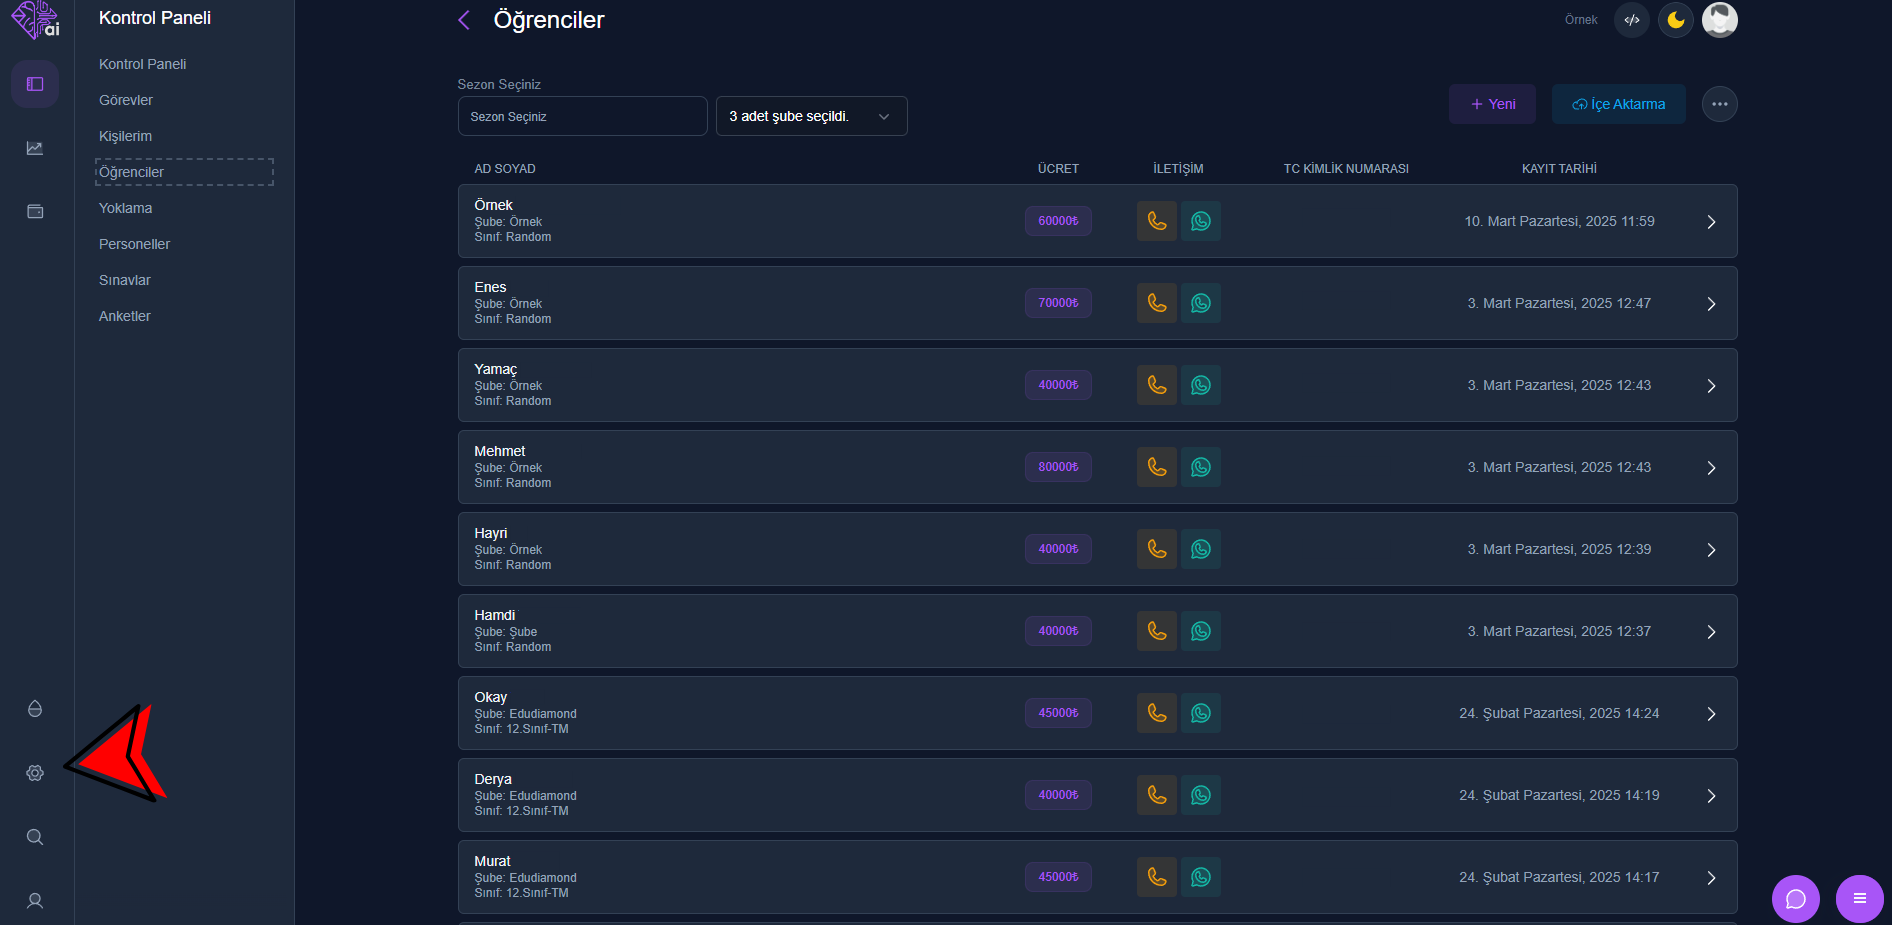
Task: Call the student Enes via phone icon
Action: 1157,303
